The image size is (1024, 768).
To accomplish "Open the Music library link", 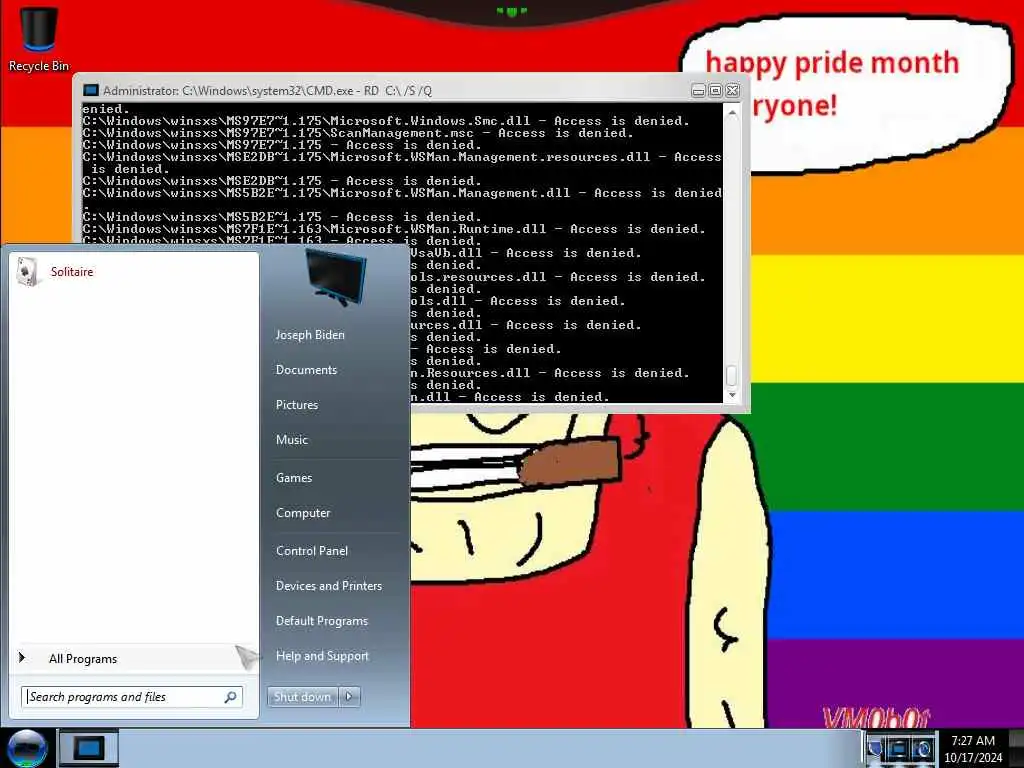I will click(x=291, y=440).
